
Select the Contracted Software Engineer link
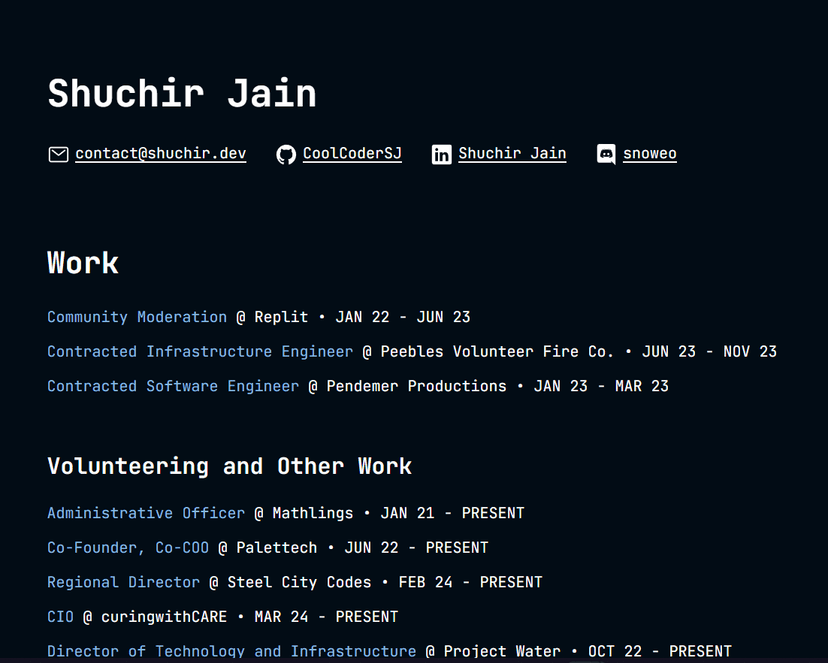173,386
